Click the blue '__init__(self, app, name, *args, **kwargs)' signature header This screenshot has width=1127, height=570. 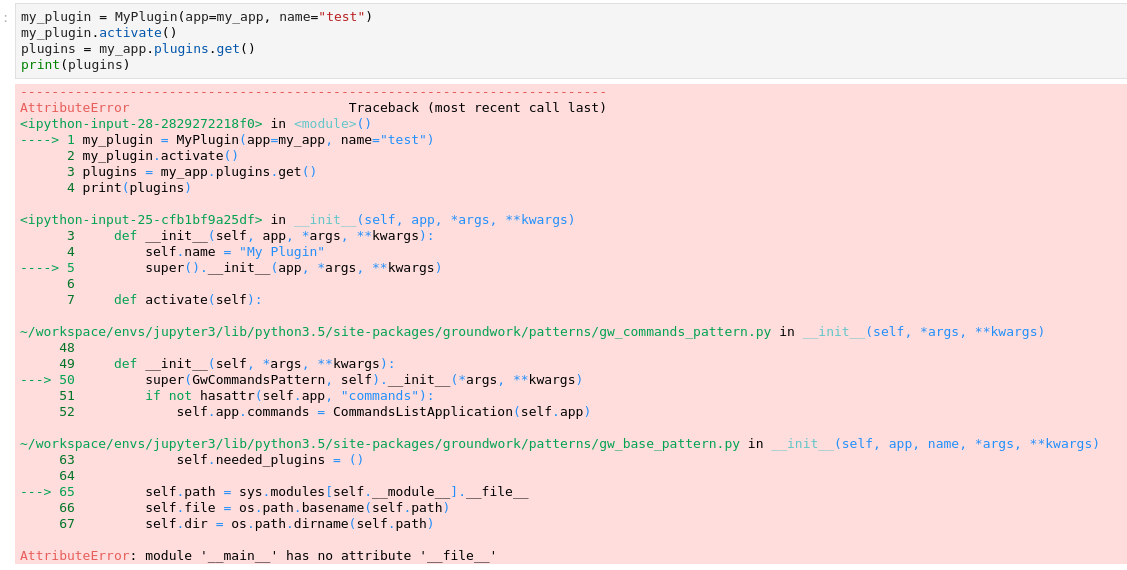tap(935, 443)
